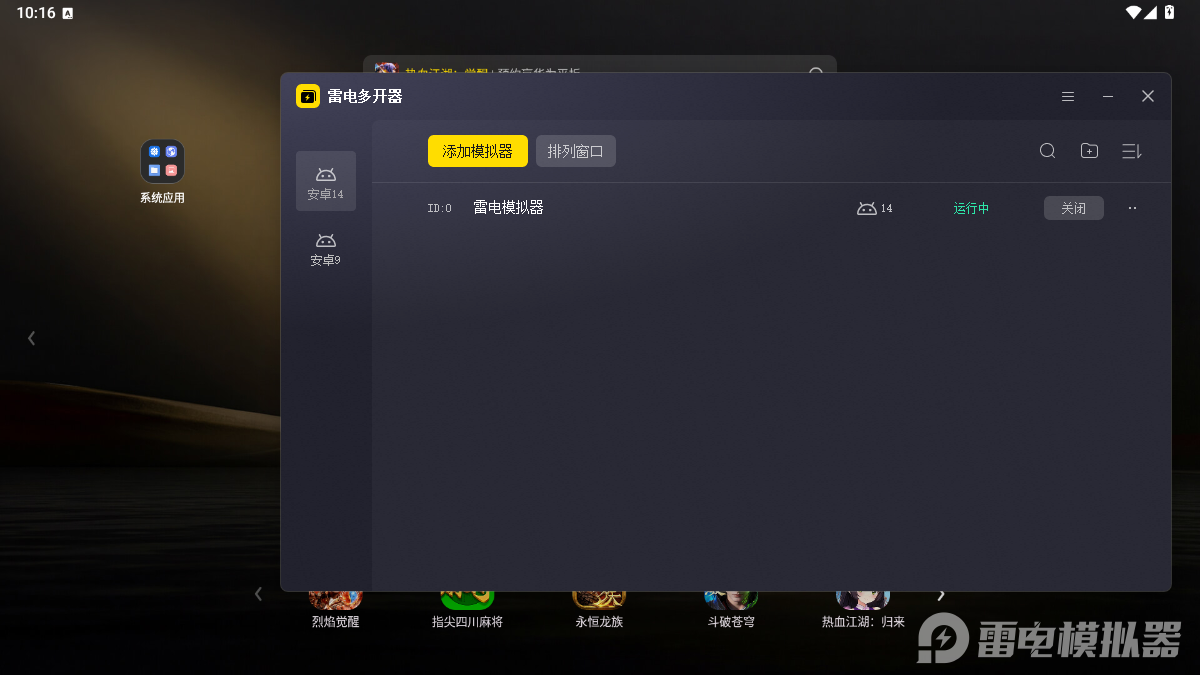The height and width of the screenshot is (675, 1200).
Task: Open the 指尖四川麻将 game
Action: tap(467, 600)
